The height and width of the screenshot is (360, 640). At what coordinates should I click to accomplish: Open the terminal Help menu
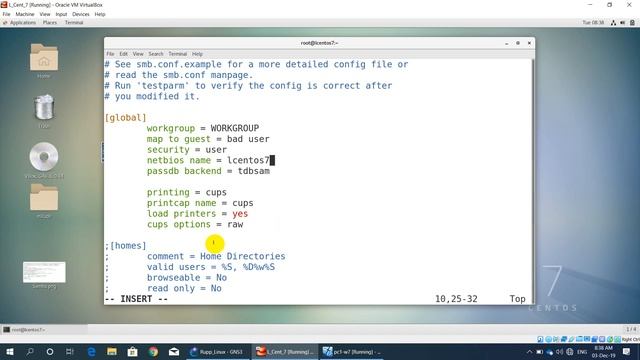[x=198, y=54]
